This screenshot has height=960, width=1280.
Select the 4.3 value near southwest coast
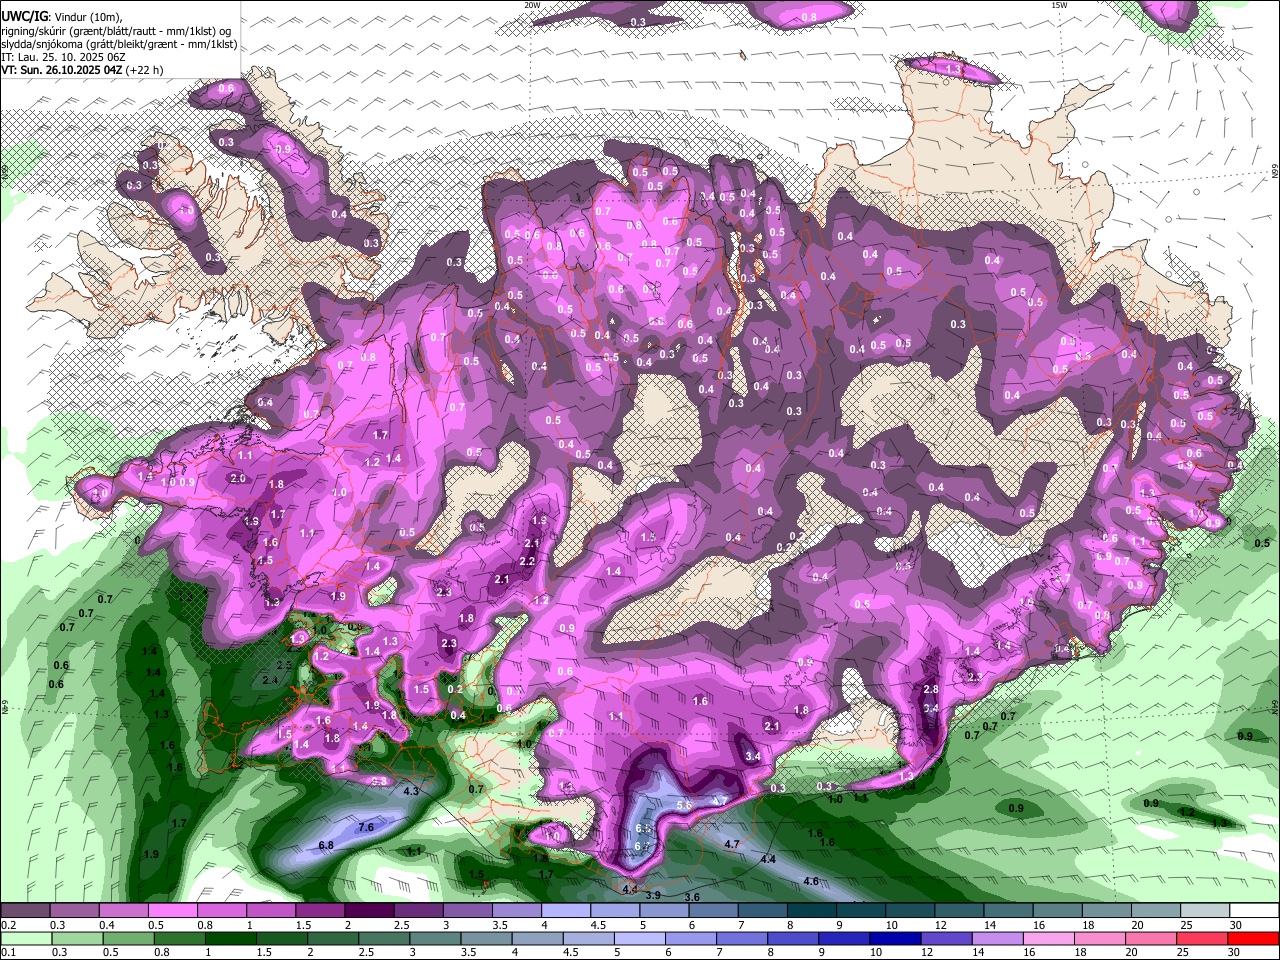click(410, 791)
